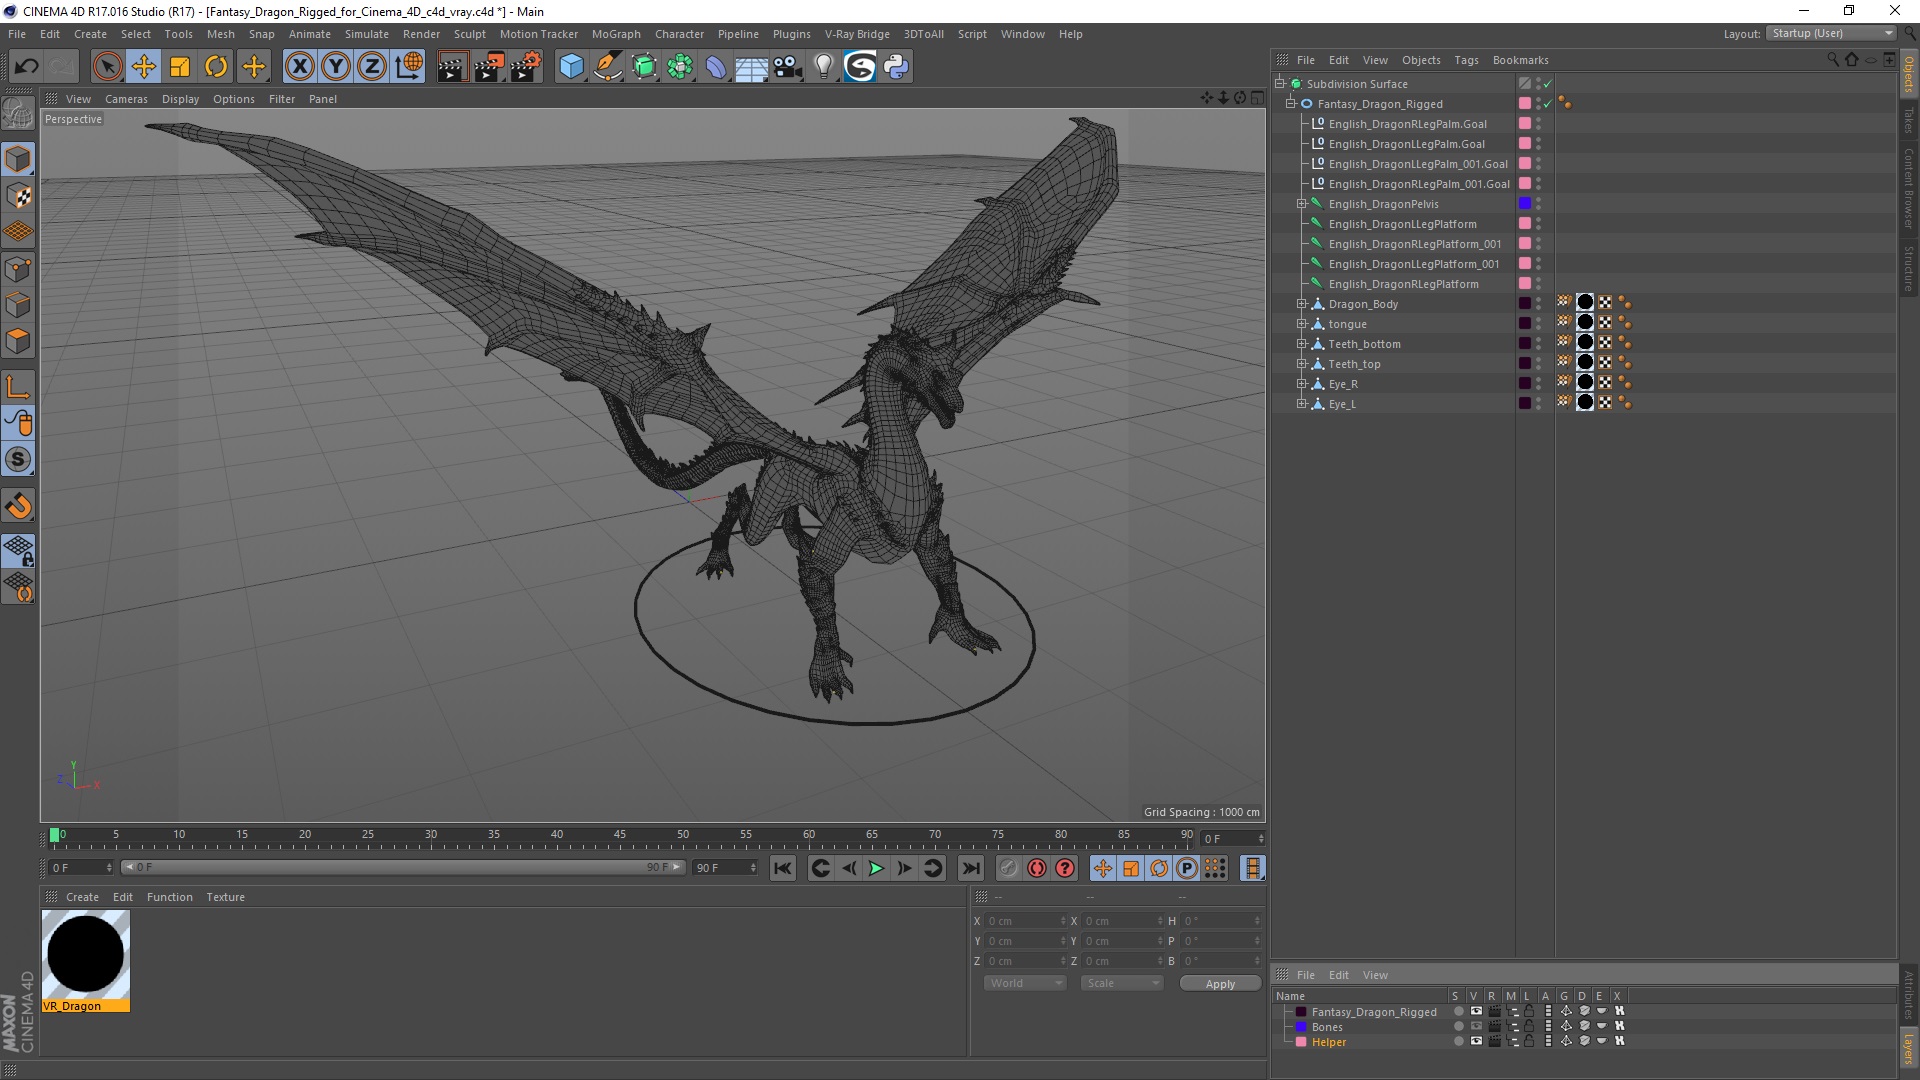Collapse Fantasy_Dragon_Rigged hierarchy
The width and height of the screenshot is (1920, 1080).
(1290, 104)
